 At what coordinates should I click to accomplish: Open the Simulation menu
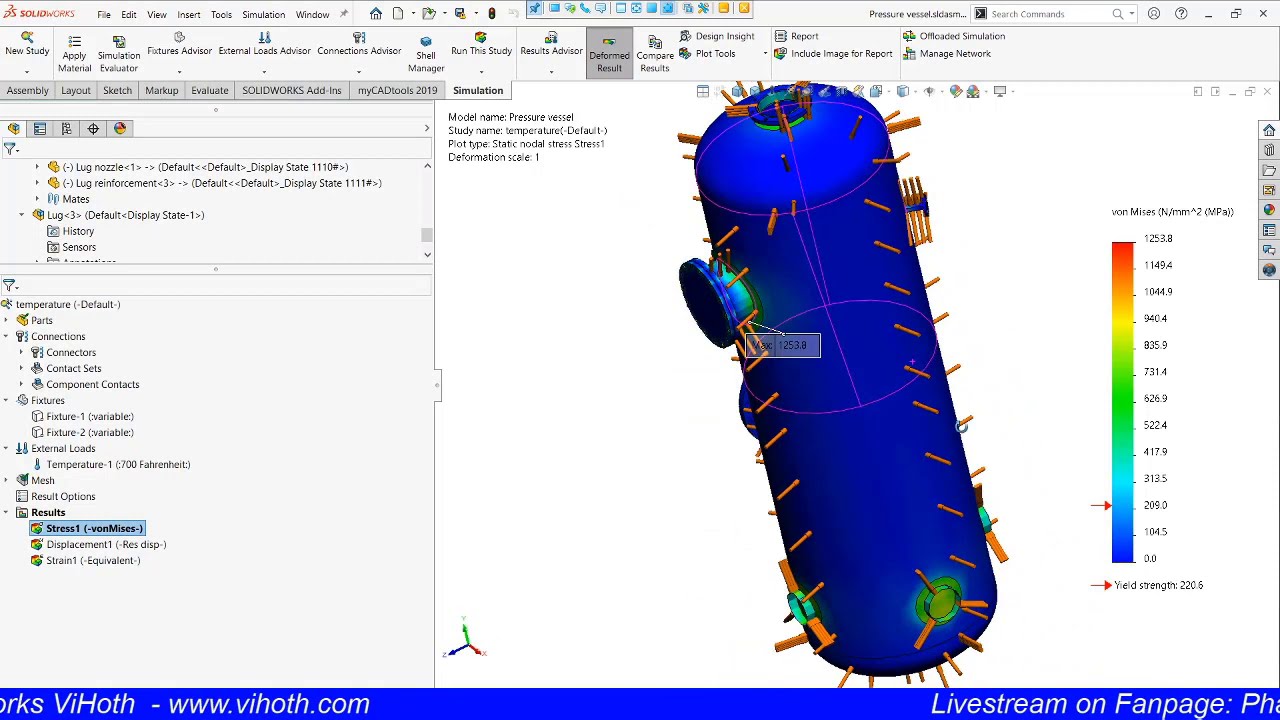(x=263, y=14)
